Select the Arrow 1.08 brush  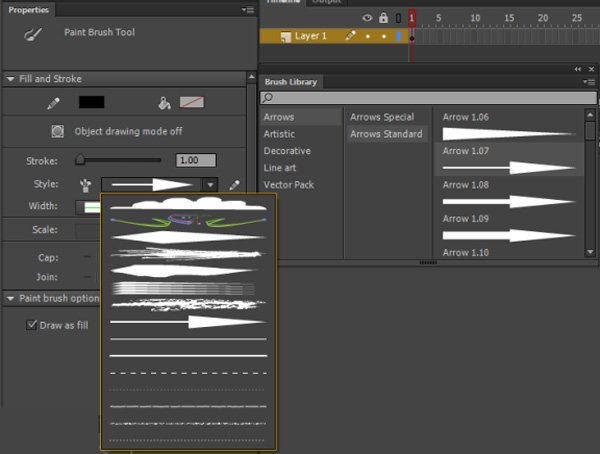[x=509, y=193]
